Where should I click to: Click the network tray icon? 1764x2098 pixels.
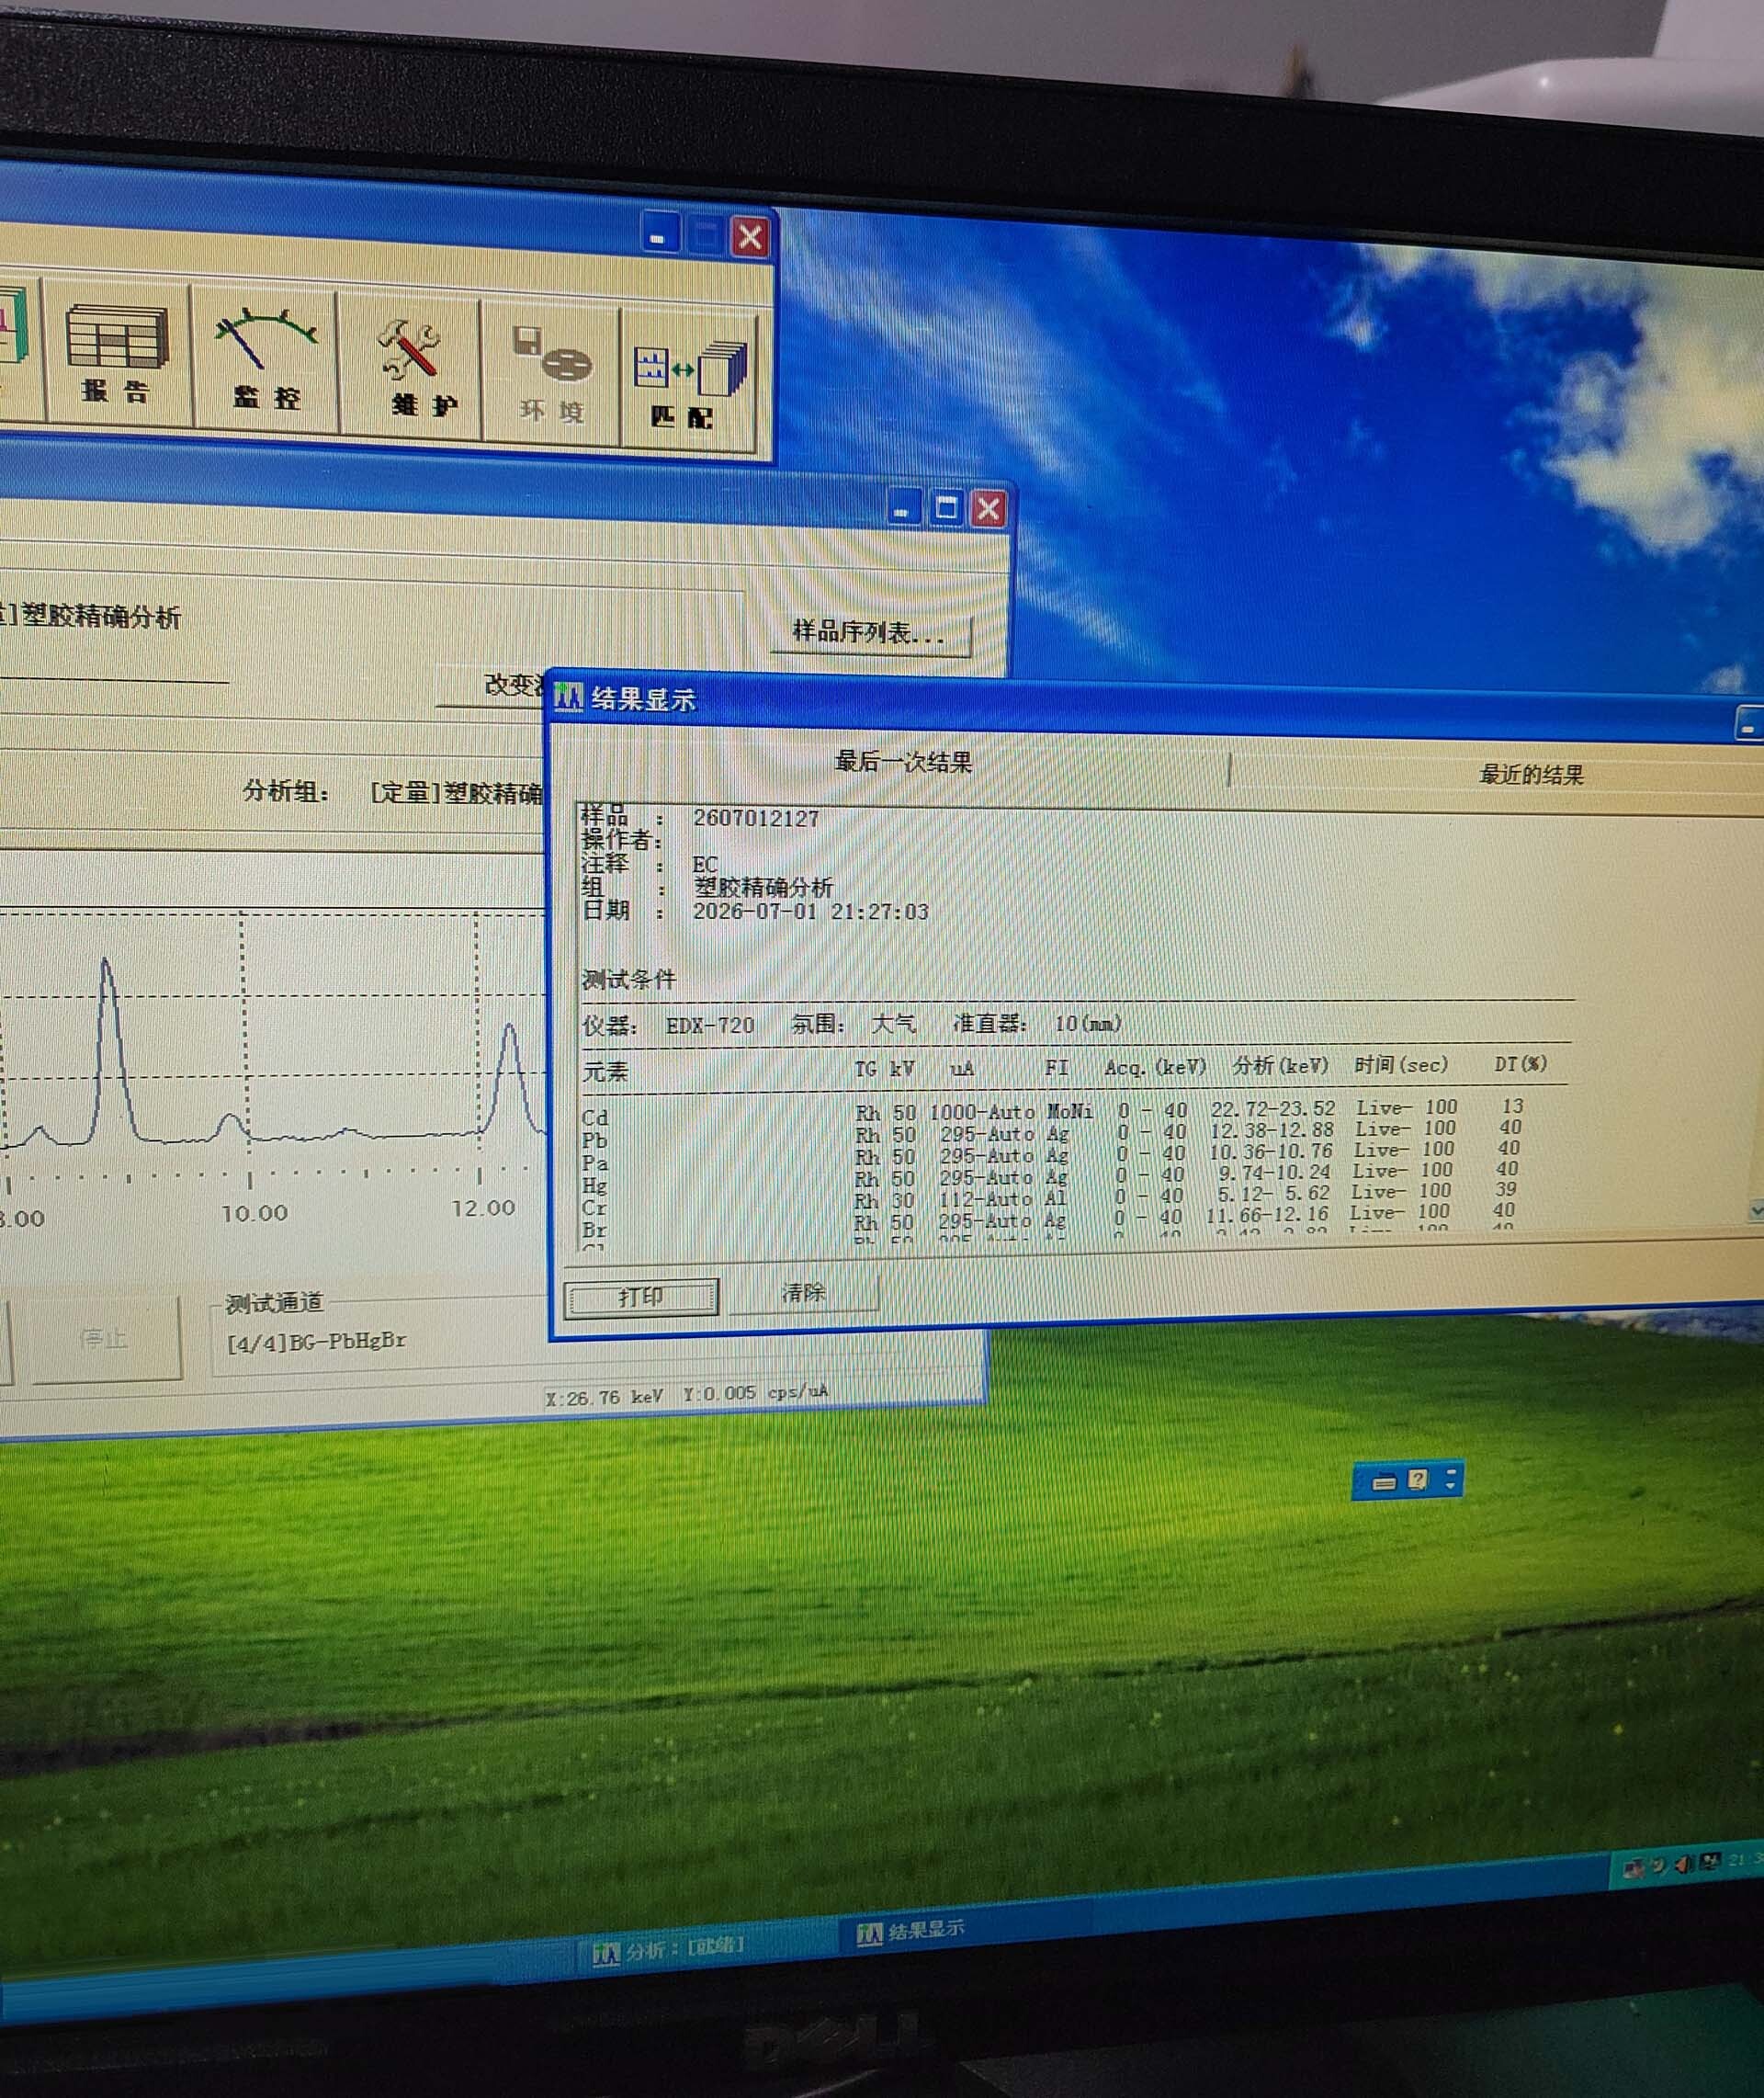1634,1868
